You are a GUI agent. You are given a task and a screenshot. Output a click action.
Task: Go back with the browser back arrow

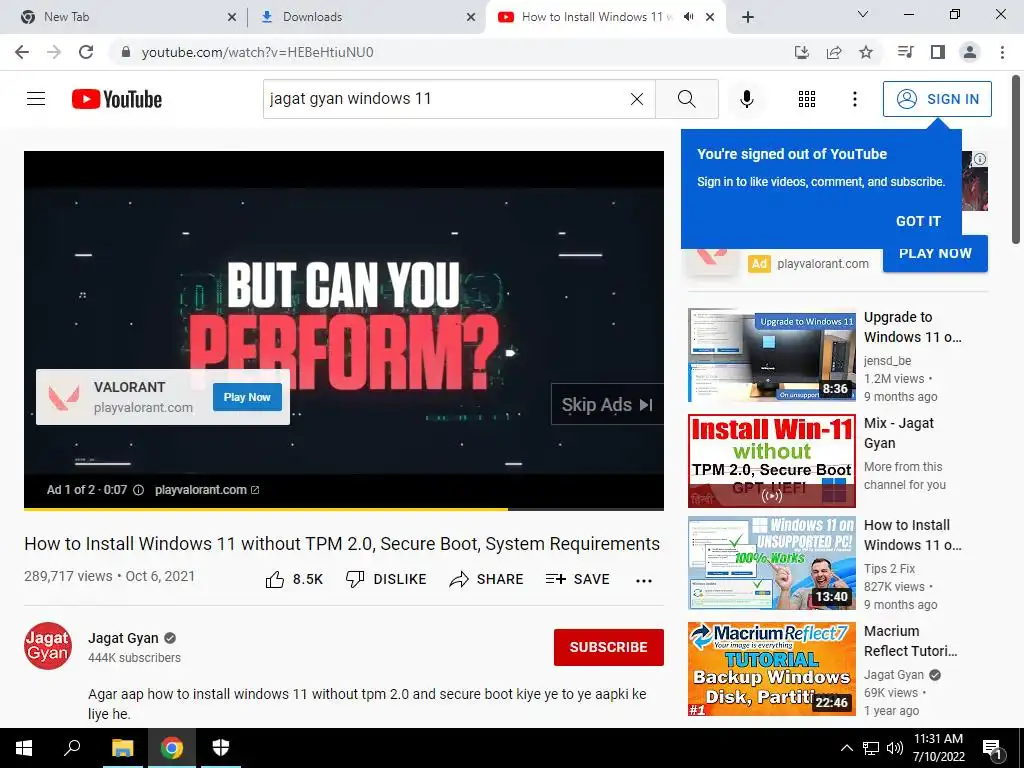pyautogui.click(x=22, y=52)
